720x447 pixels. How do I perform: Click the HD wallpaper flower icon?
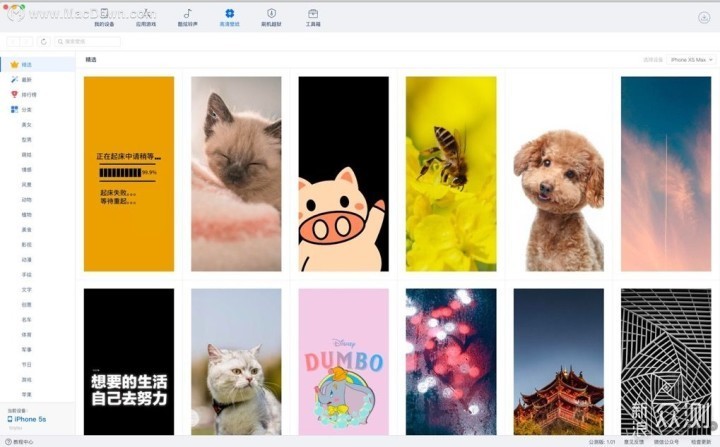[229, 17]
